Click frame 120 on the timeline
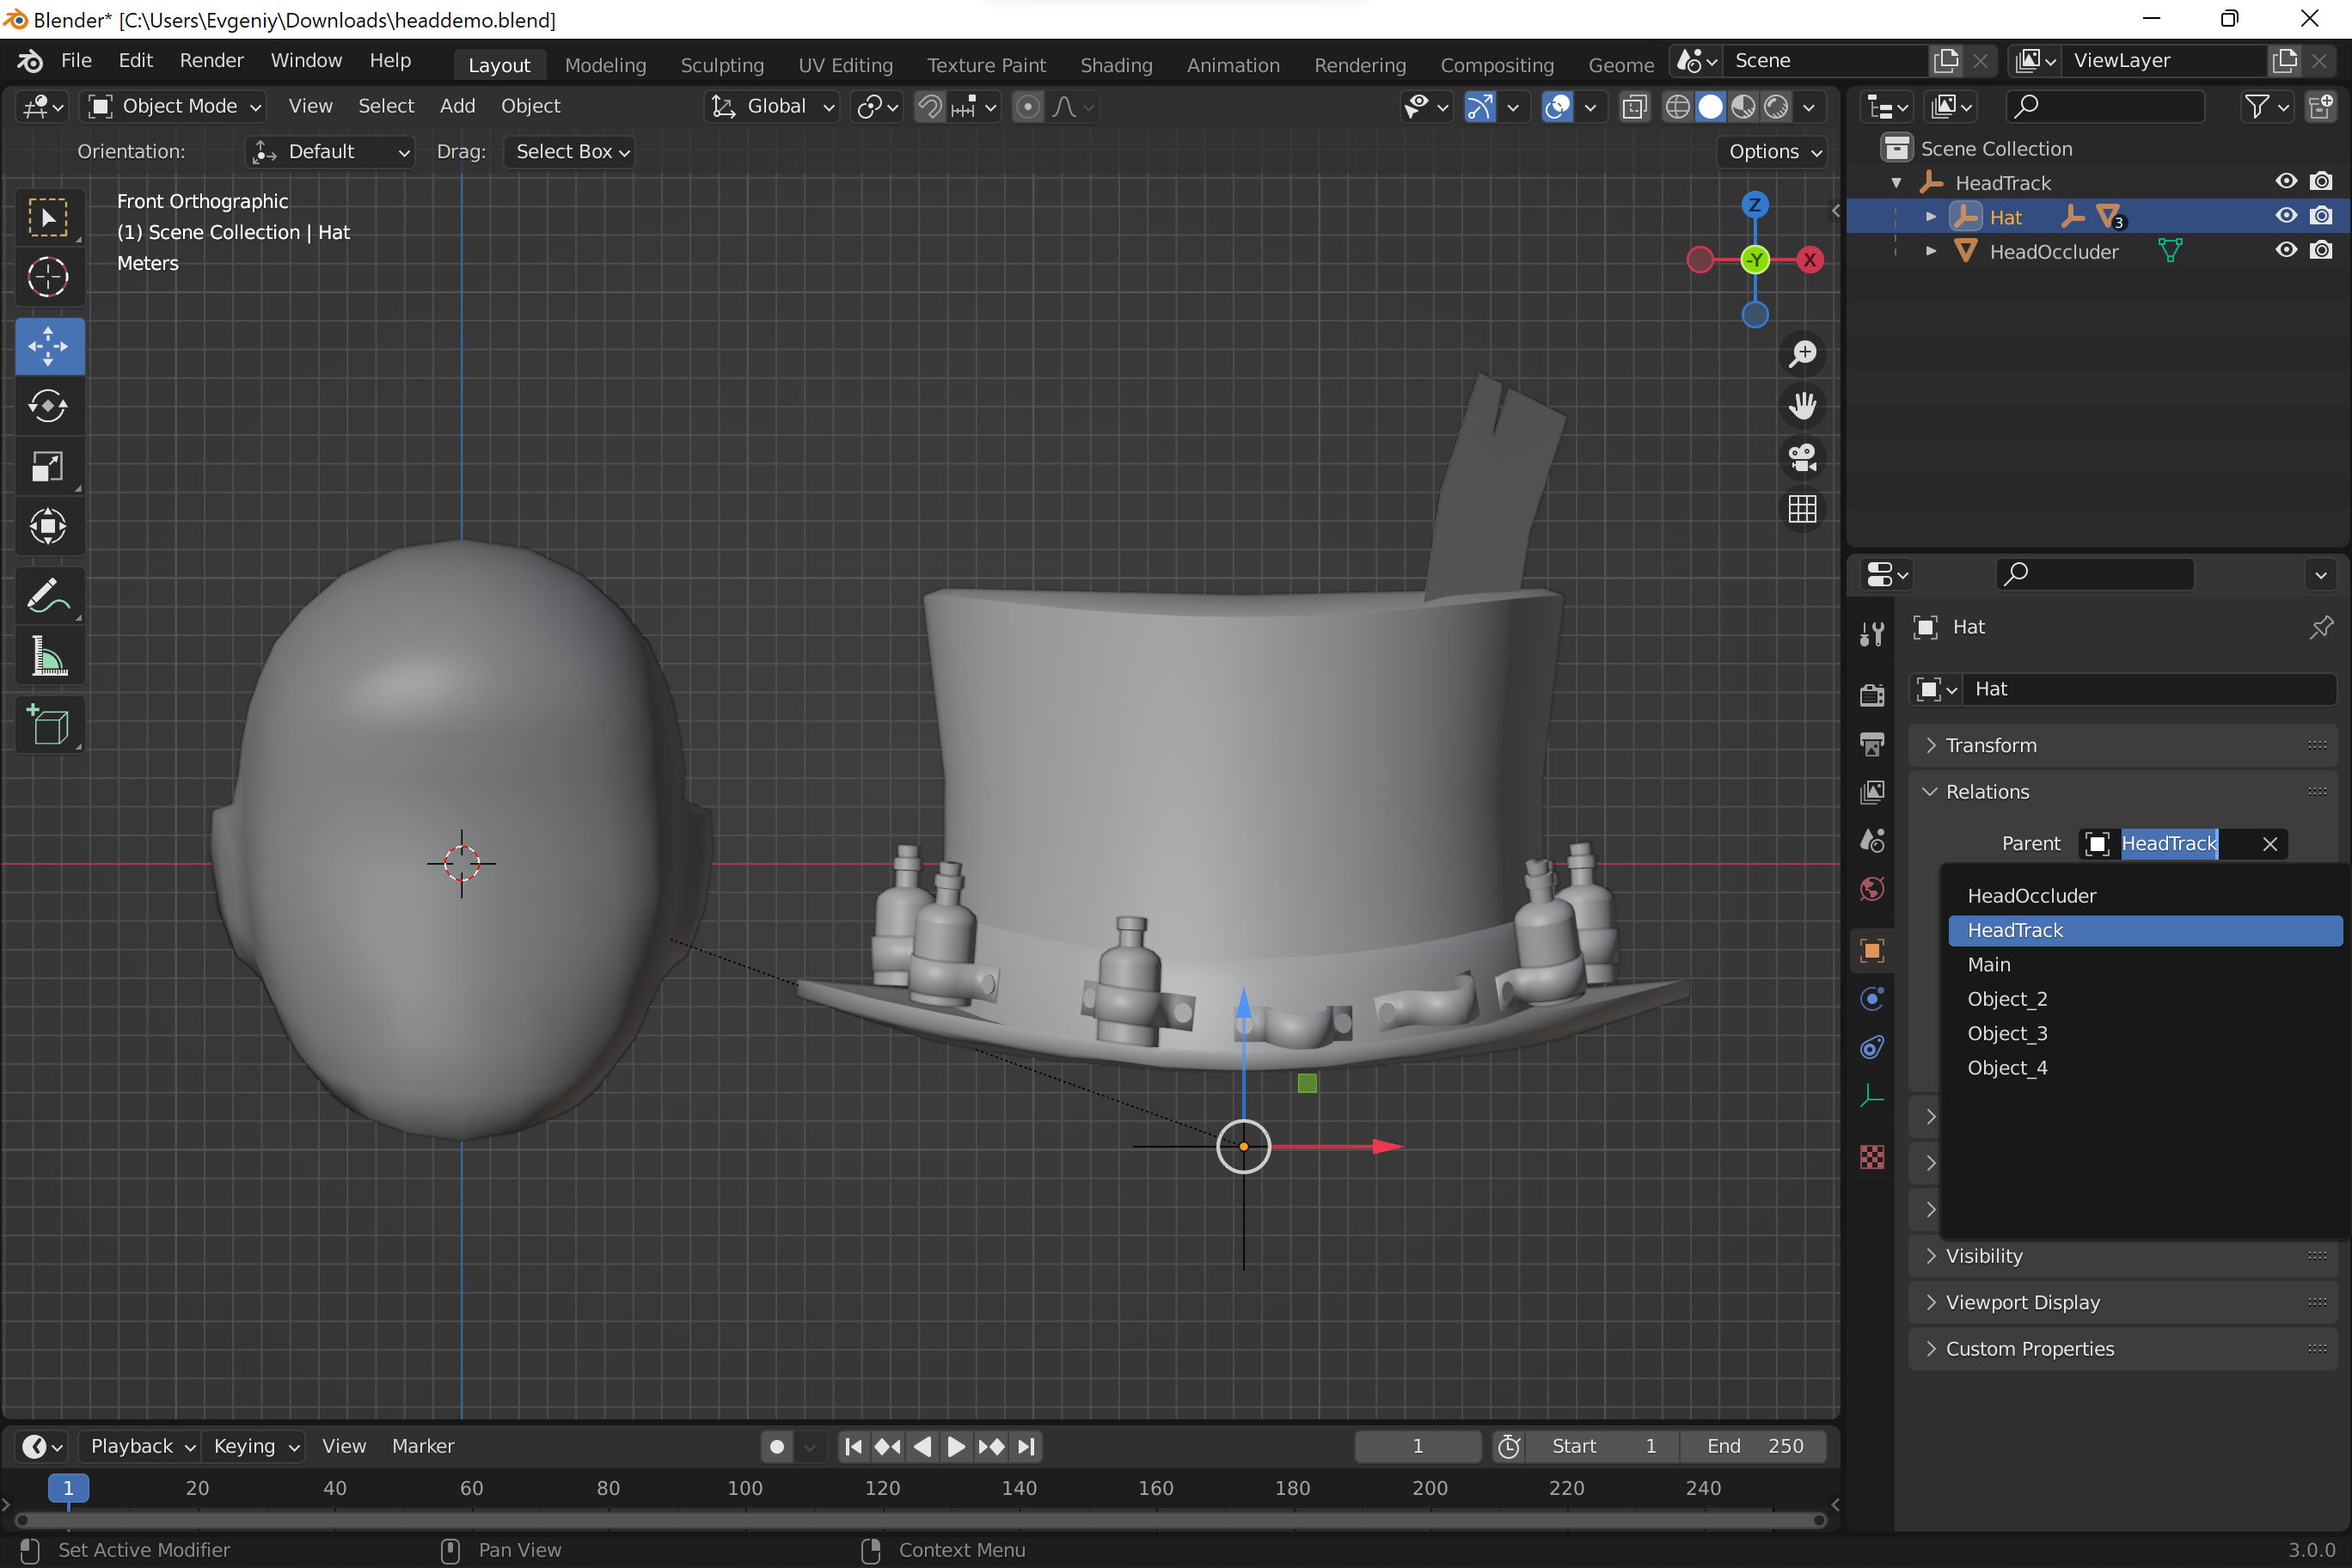The width and height of the screenshot is (2352, 1568). 881,1488
